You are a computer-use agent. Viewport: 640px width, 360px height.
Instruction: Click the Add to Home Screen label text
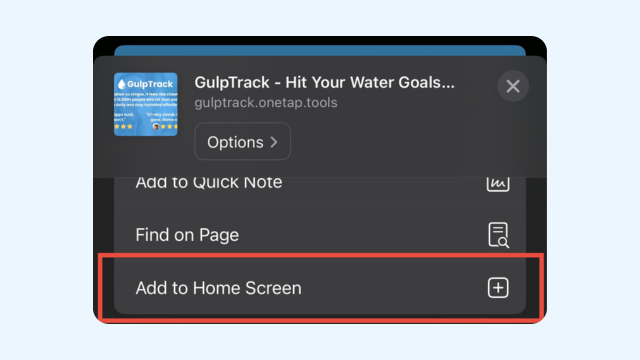(x=218, y=288)
